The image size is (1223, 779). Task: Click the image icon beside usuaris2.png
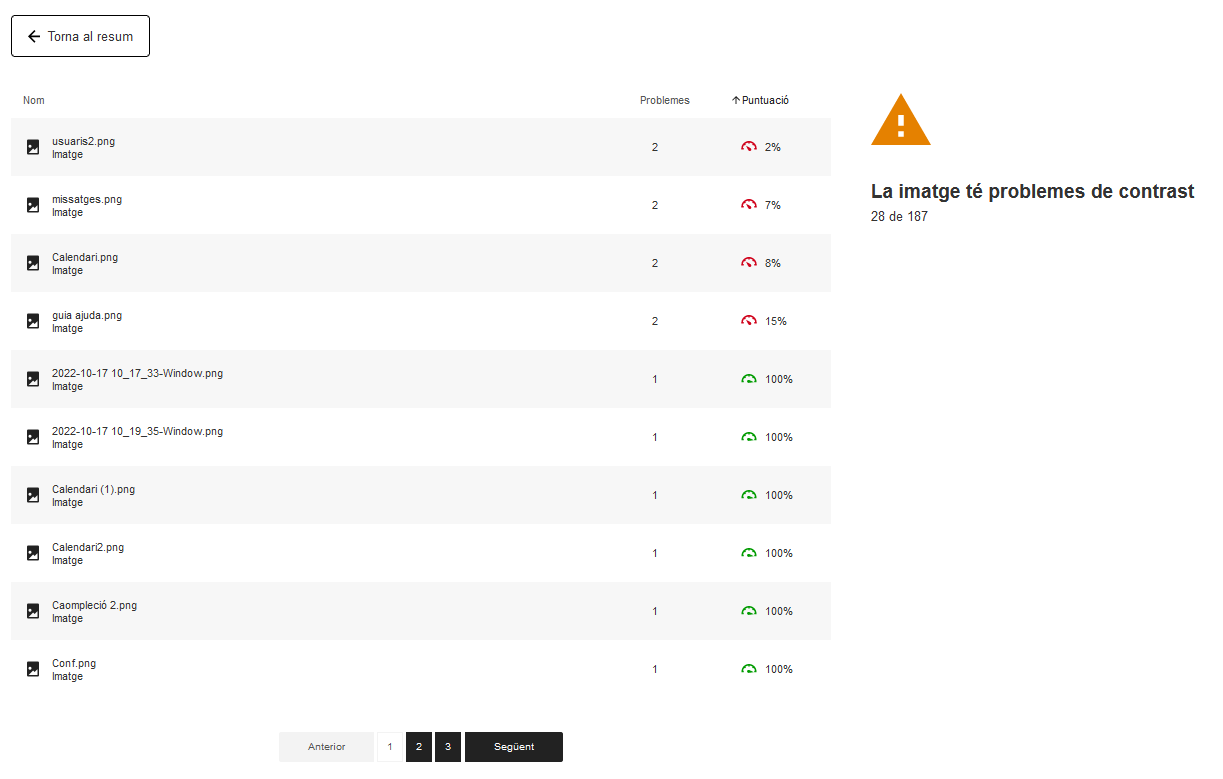[x=33, y=147]
